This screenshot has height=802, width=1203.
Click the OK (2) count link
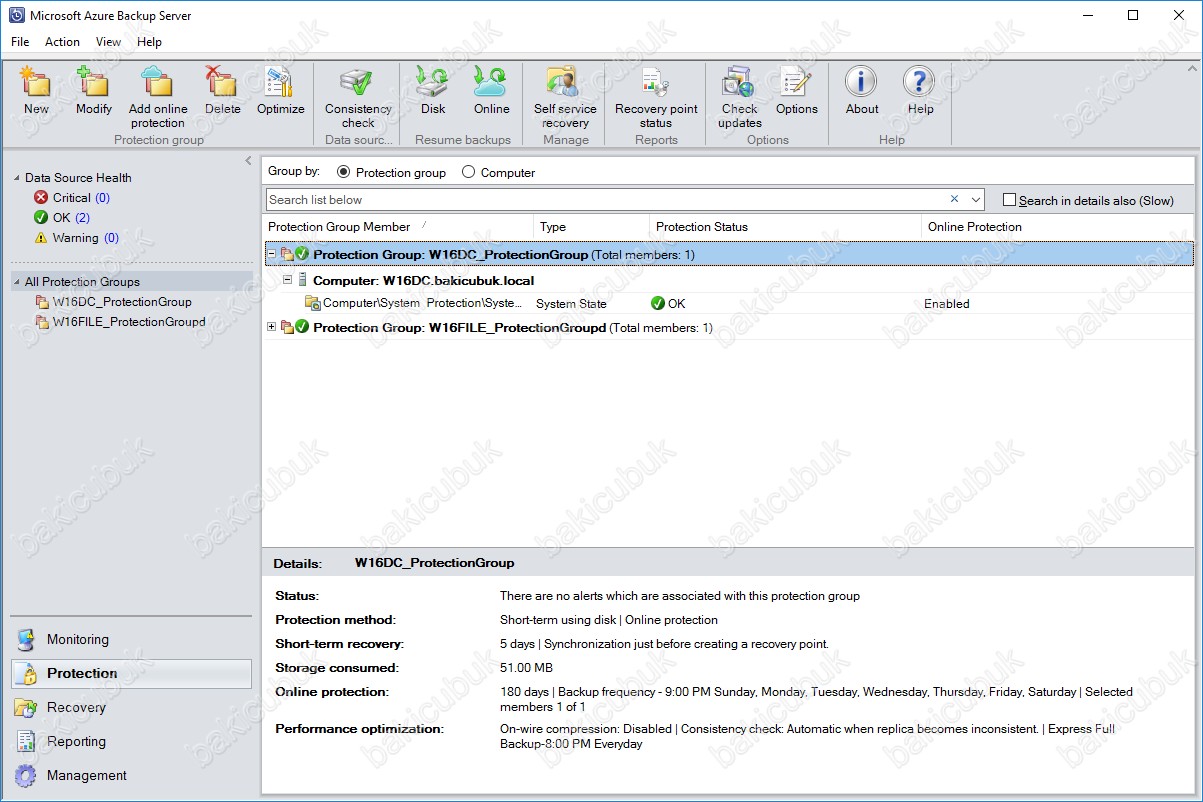(x=82, y=218)
